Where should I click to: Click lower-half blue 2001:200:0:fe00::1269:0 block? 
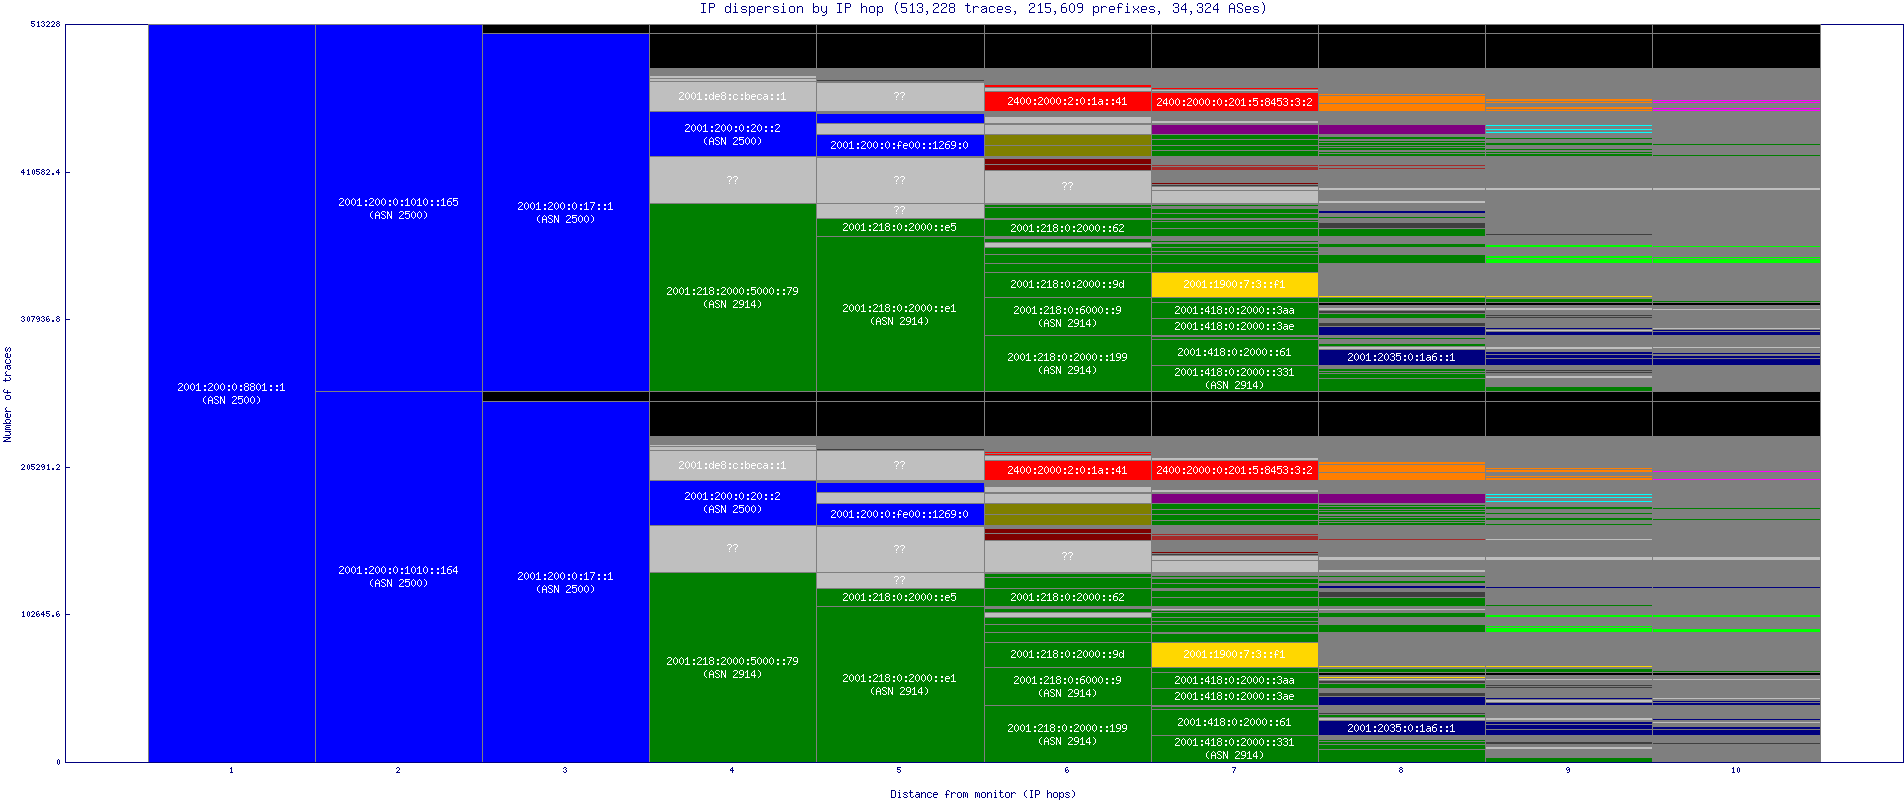pos(900,514)
